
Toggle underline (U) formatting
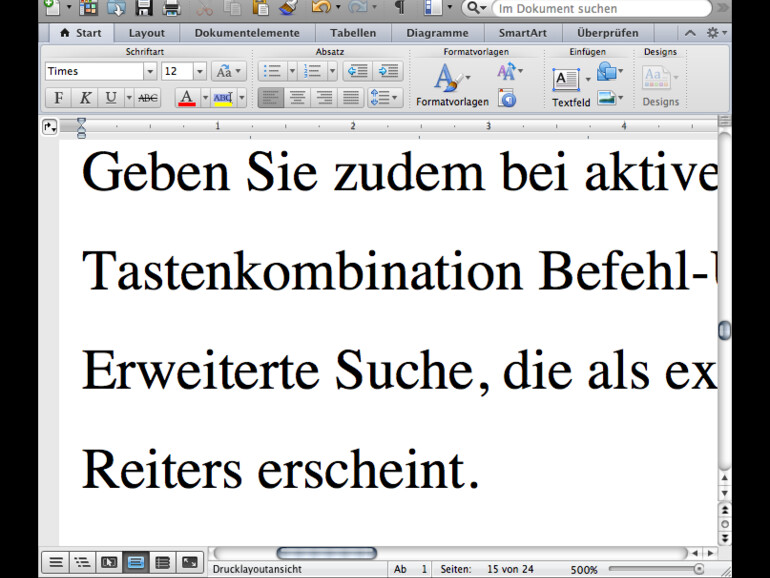(111, 98)
